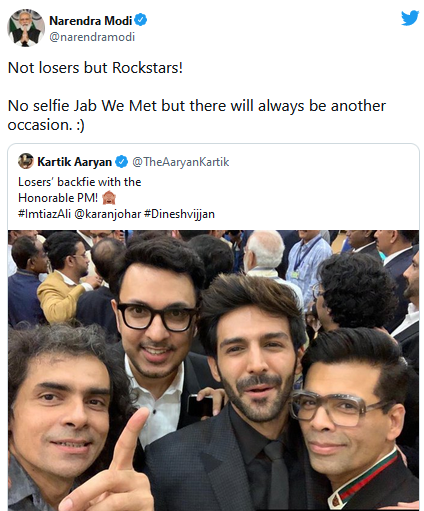Image resolution: width=424 pixels, height=511 pixels.
Task: Click the Twitter bird logo
Action: [410, 18]
